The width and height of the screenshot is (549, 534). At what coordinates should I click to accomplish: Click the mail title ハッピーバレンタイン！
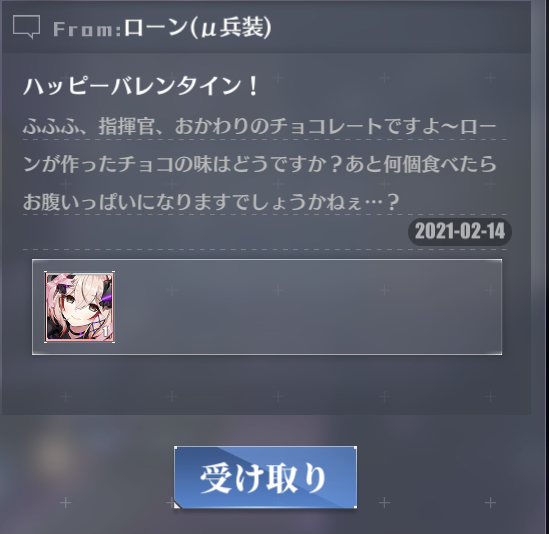pyautogui.click(x=140, y=86)
